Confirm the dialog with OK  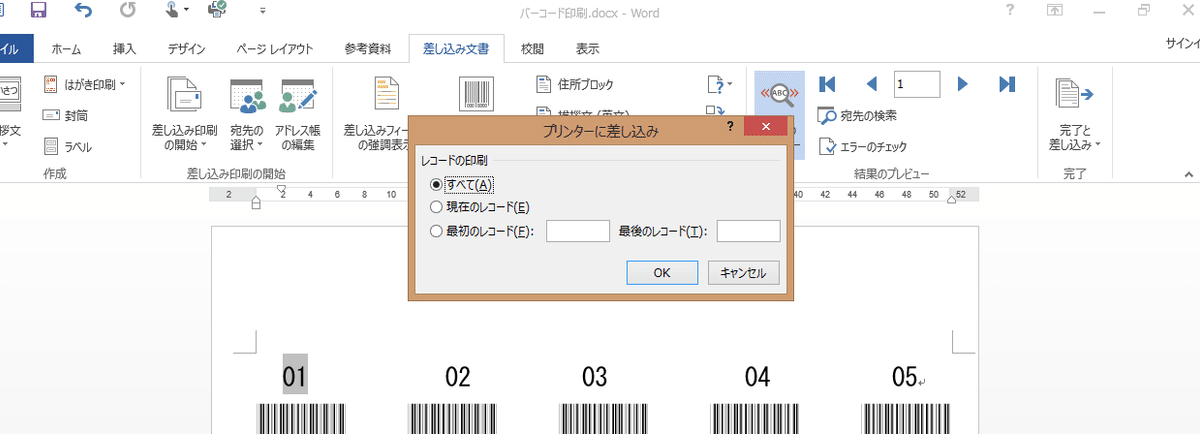[x=662, y=273]
